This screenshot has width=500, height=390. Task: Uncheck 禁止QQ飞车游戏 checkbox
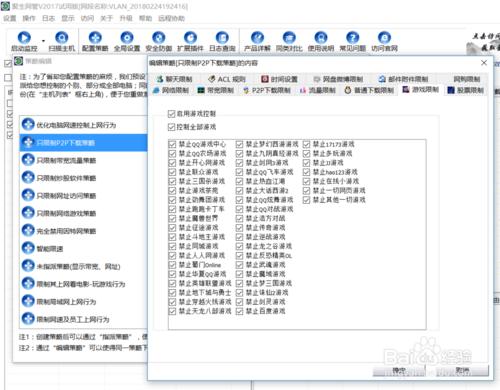(239, 172)
